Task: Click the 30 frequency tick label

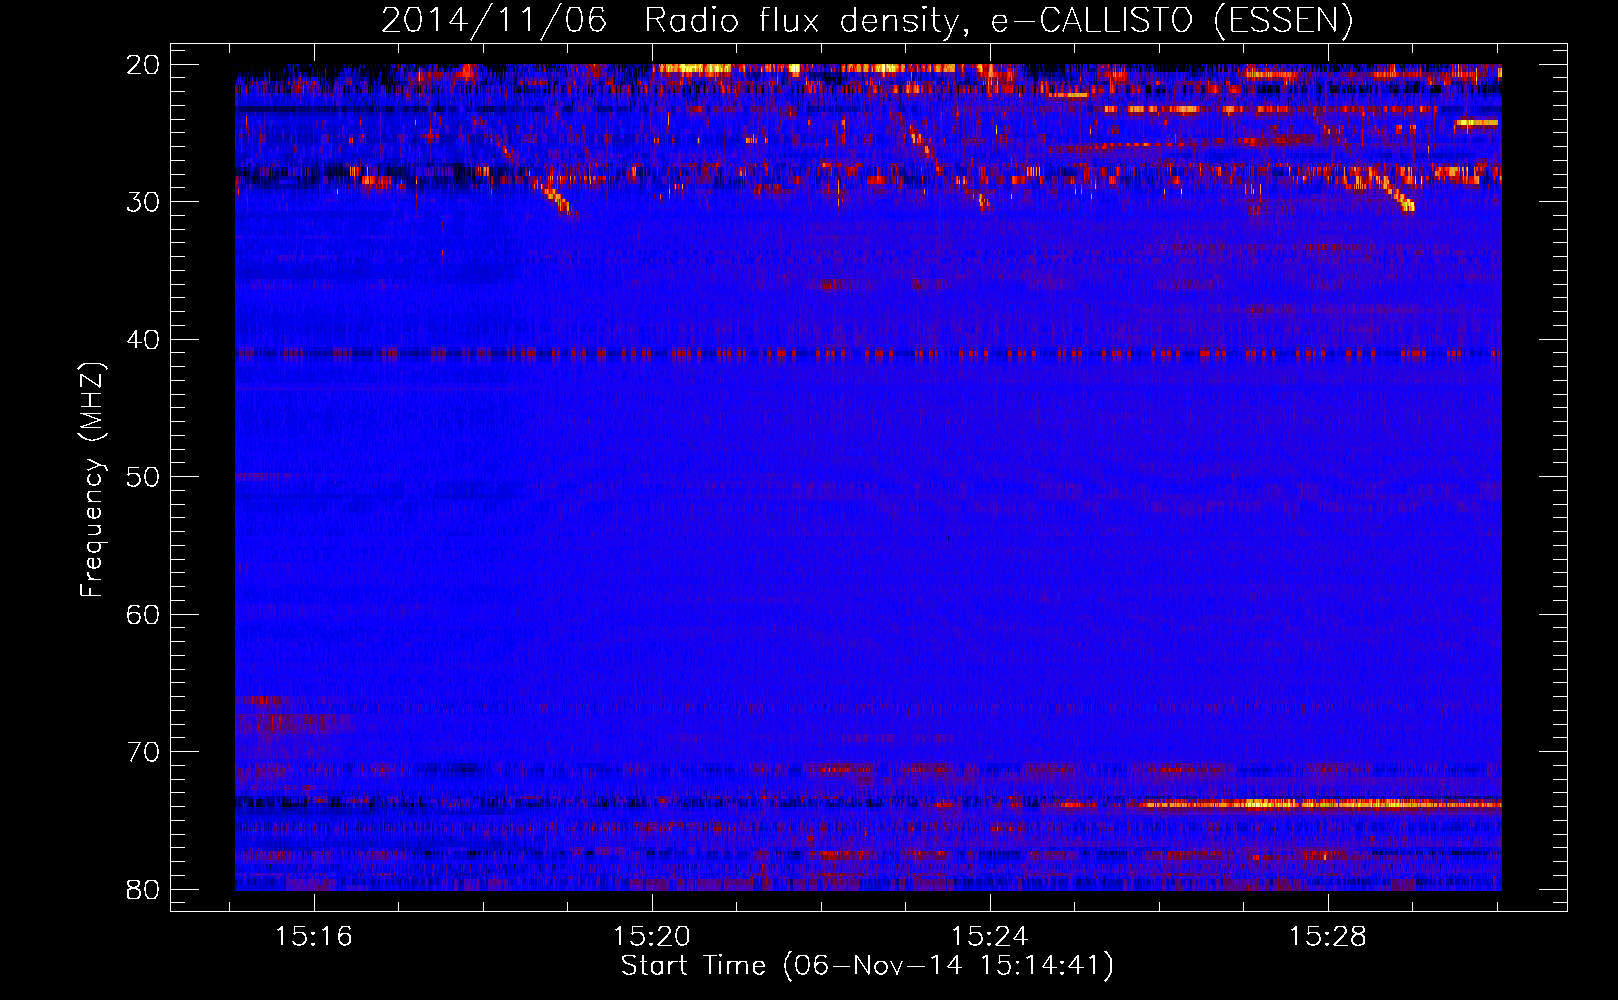Action: coord(144,202)
